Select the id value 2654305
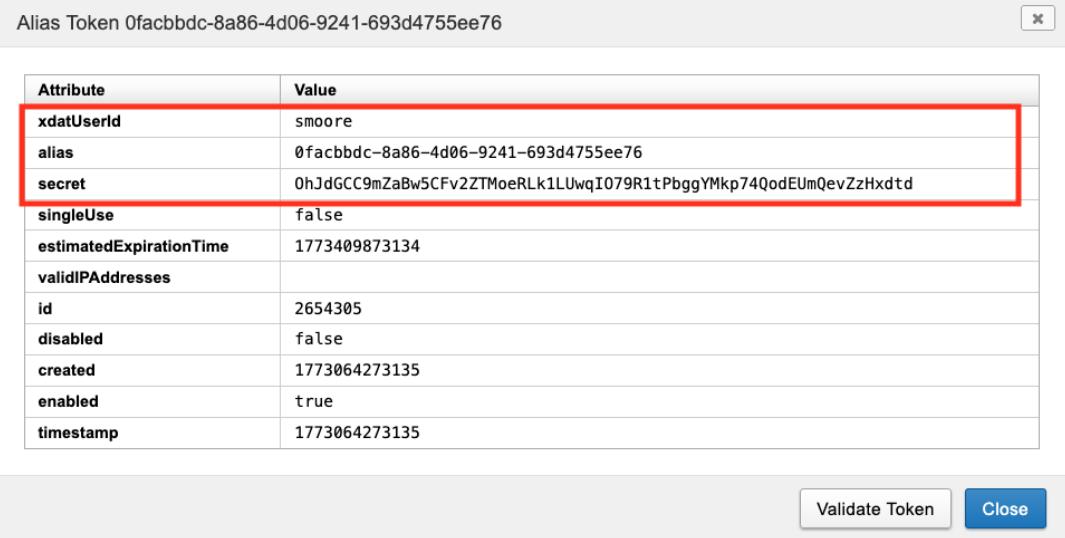The image size is (1065, 538). coord(328,309)
